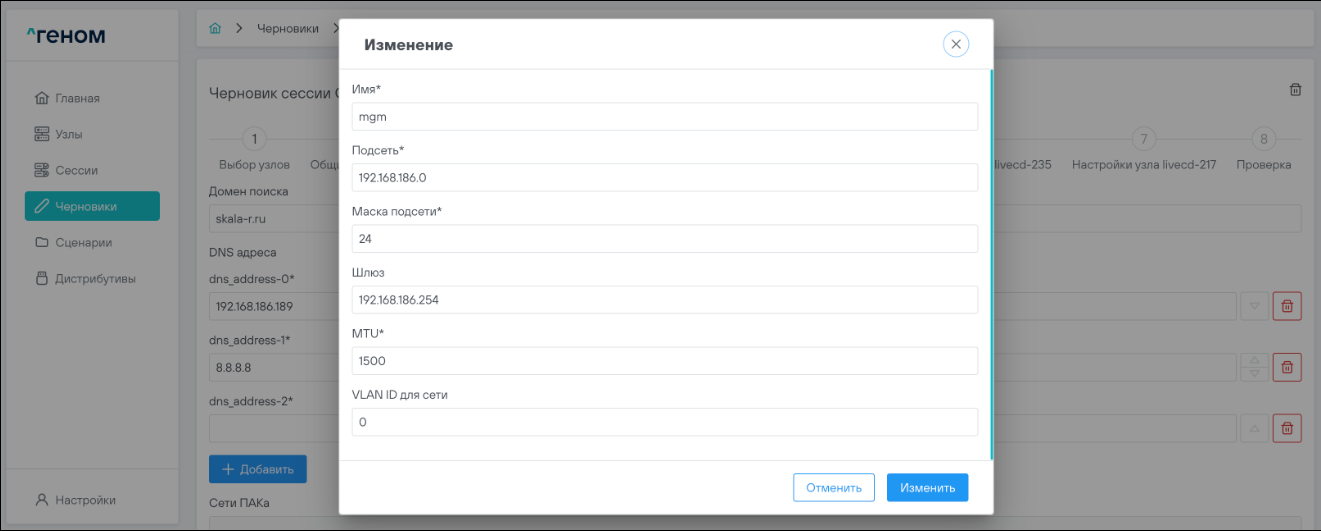This screenshot has width=1321, height=531.
Task: Delete the draft session via top trash icon
Action: click(1295, 90)
